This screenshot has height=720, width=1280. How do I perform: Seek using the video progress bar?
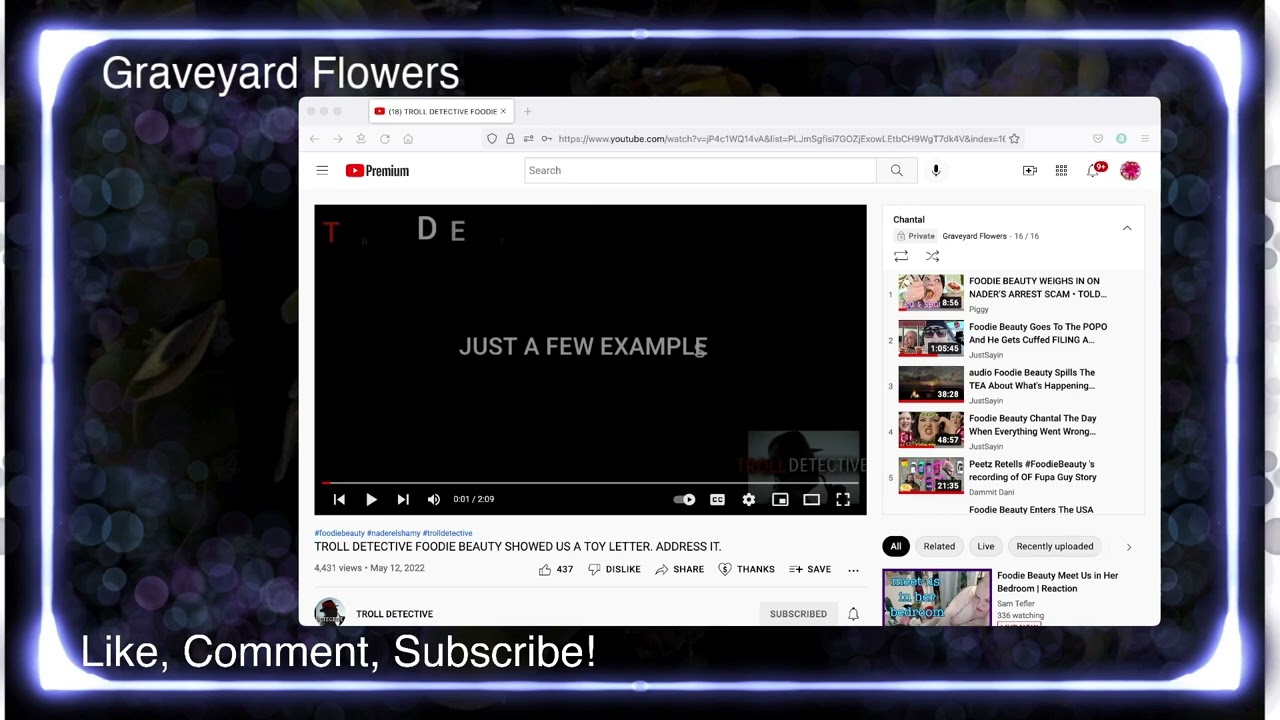pos(590,483)
